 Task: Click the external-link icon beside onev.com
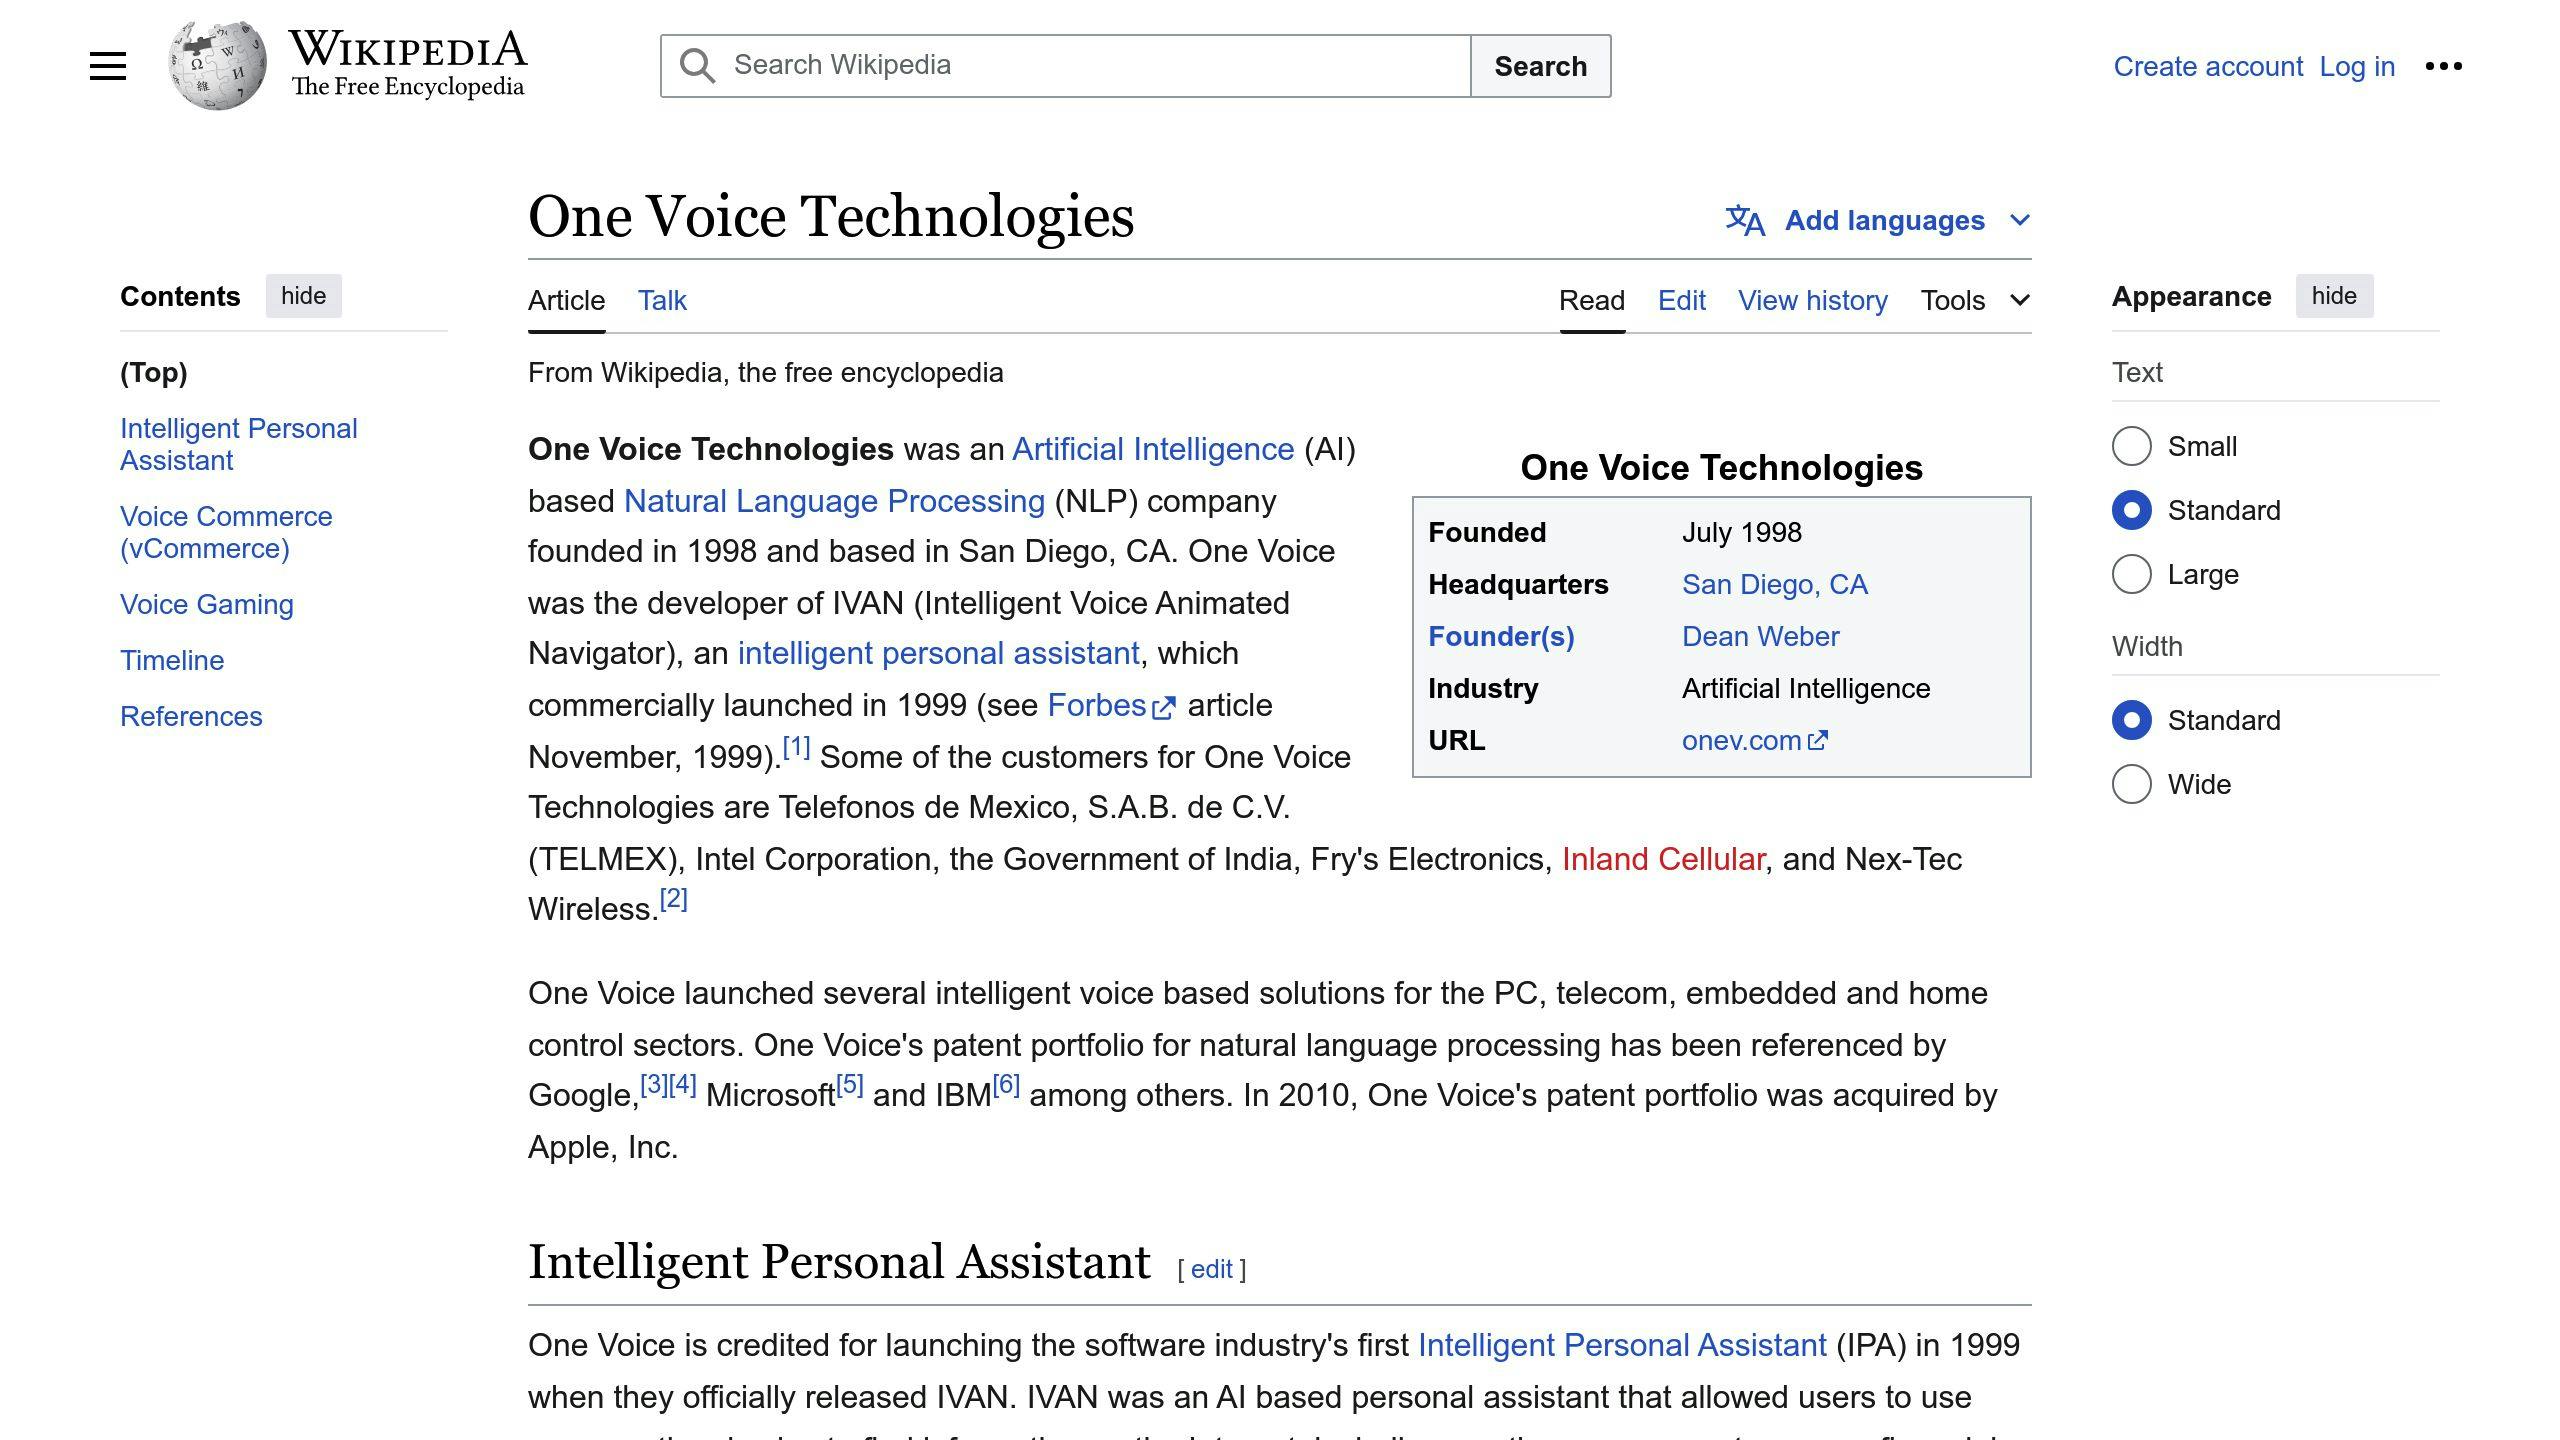coord(1818,740)
